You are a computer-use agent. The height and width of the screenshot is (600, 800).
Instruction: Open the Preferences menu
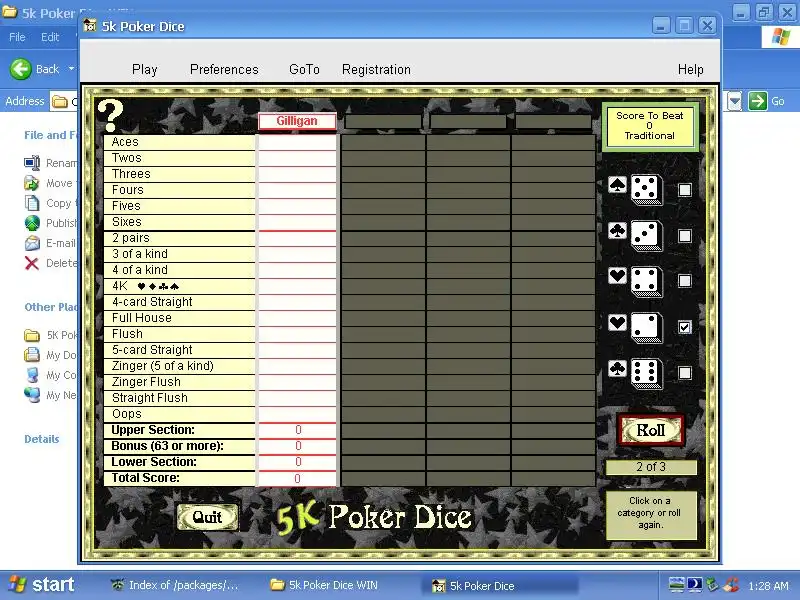click(224, 69)
